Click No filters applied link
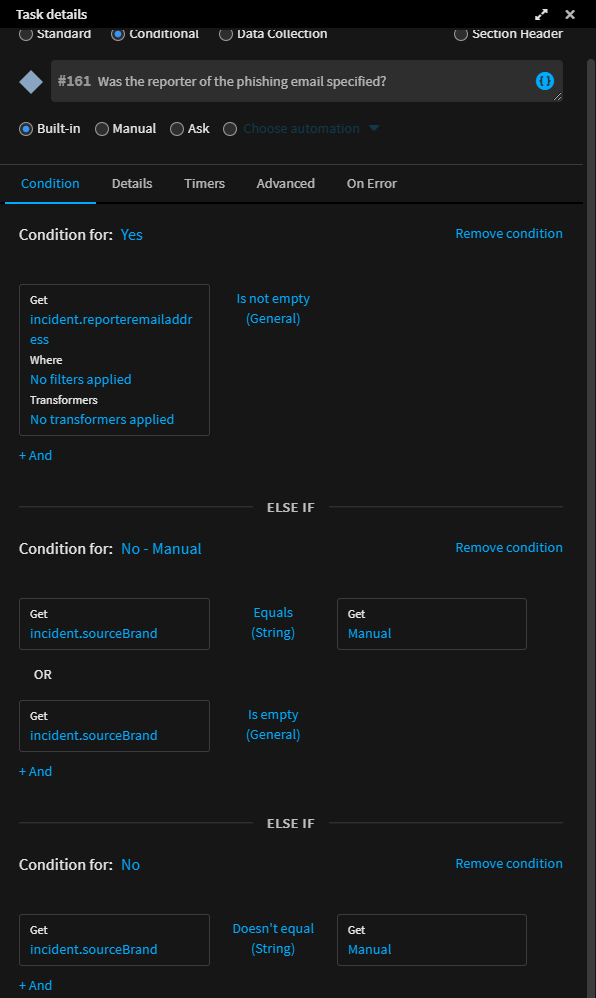 pyautogui.click(x=81, y=379)
